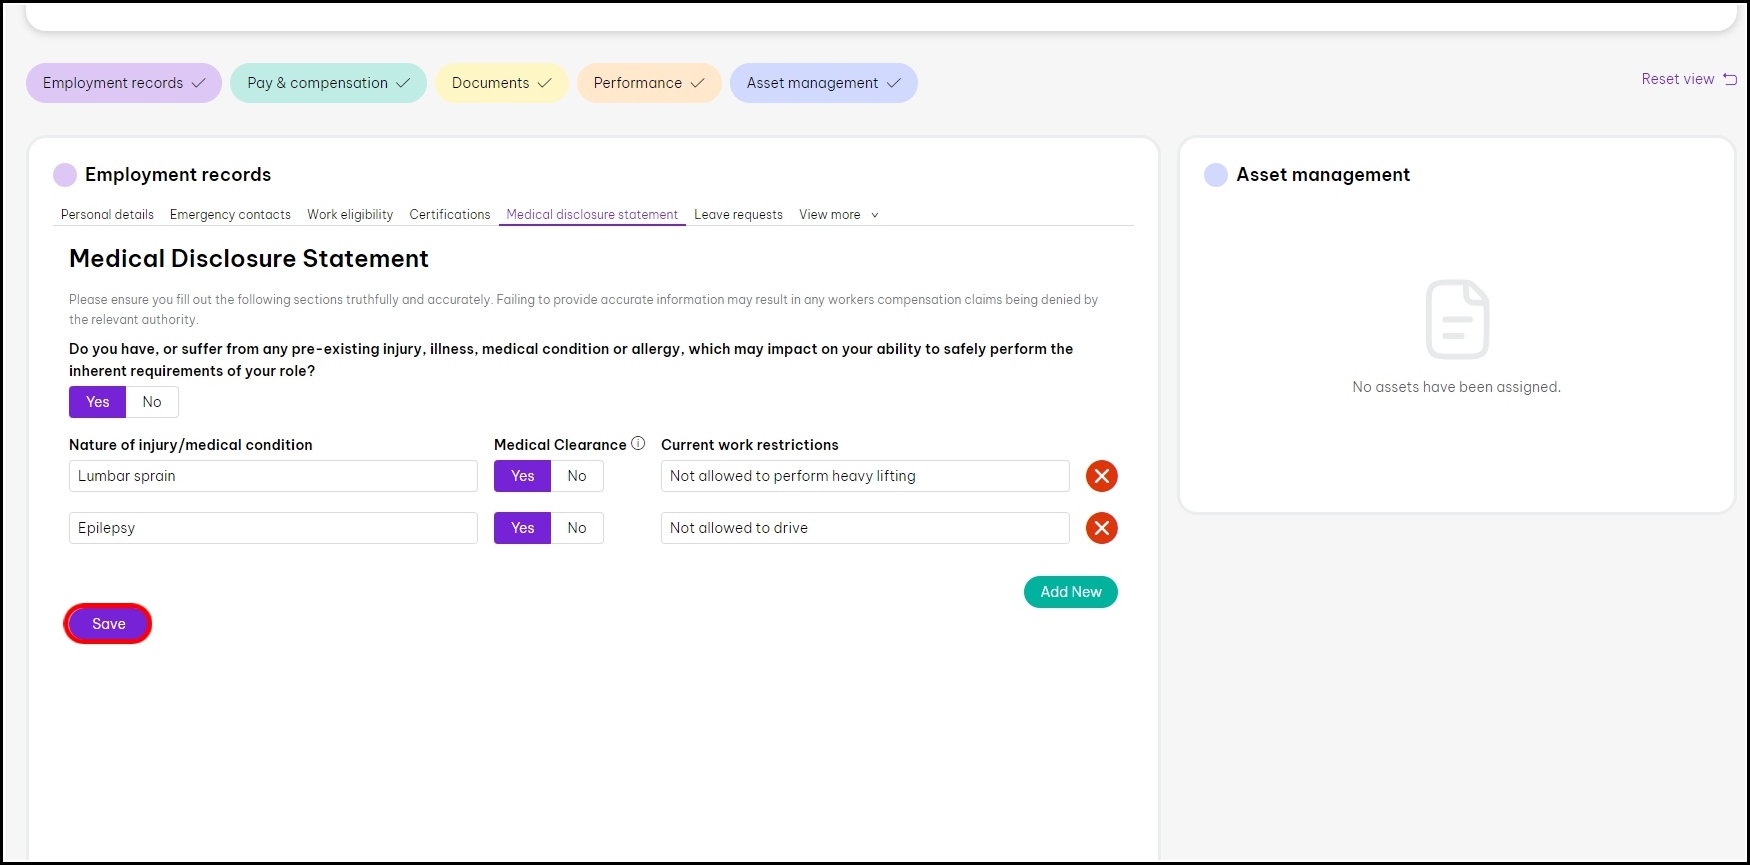
Task: Select No for pre-existing condition question
Action: 152,402
